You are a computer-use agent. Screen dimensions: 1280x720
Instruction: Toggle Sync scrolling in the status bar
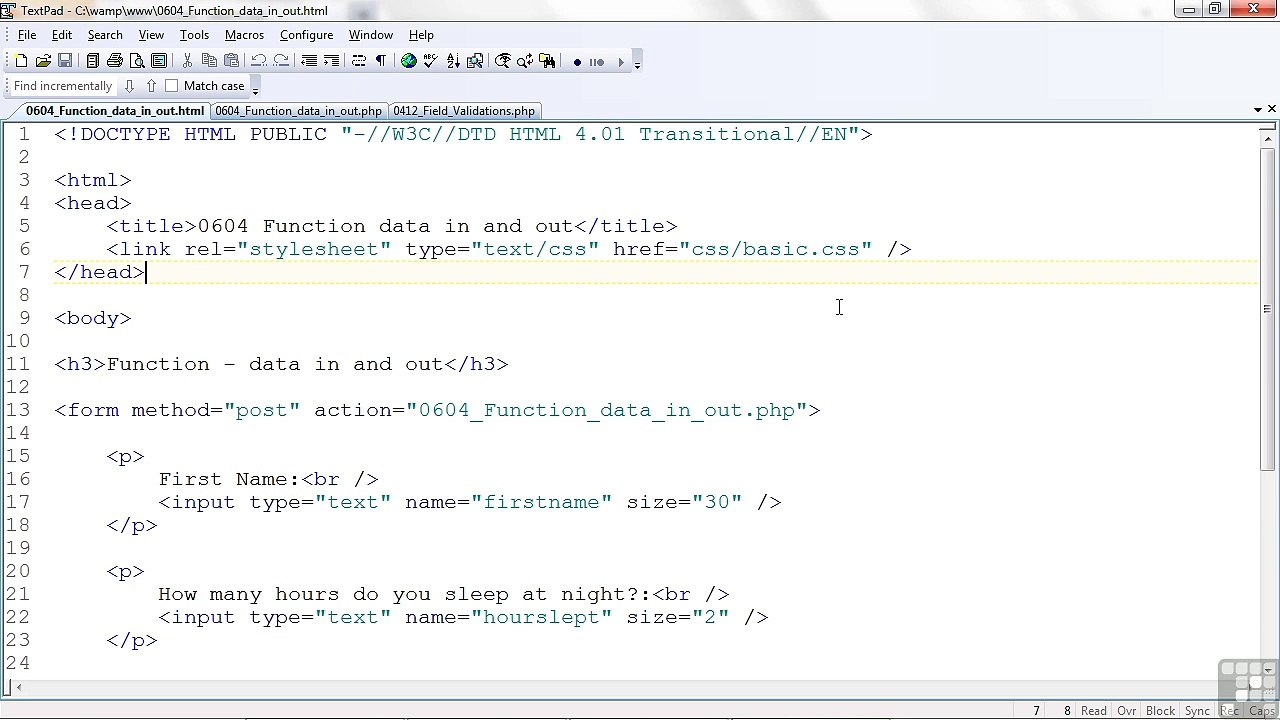(x=1197, y=711)
